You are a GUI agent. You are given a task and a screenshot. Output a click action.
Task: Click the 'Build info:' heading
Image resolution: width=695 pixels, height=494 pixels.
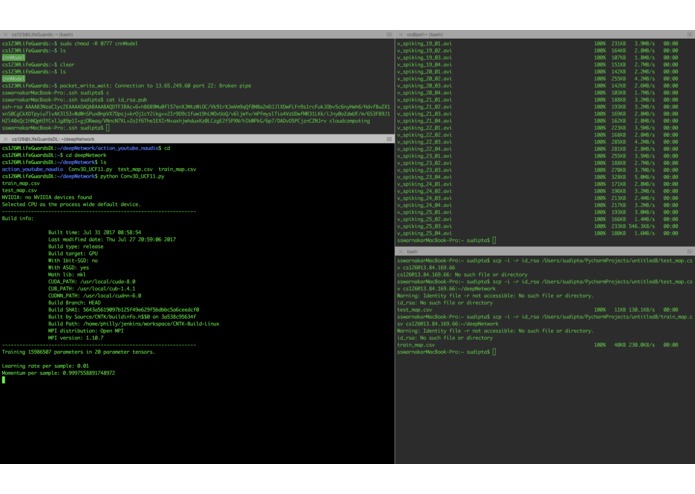tap(18, 218)
